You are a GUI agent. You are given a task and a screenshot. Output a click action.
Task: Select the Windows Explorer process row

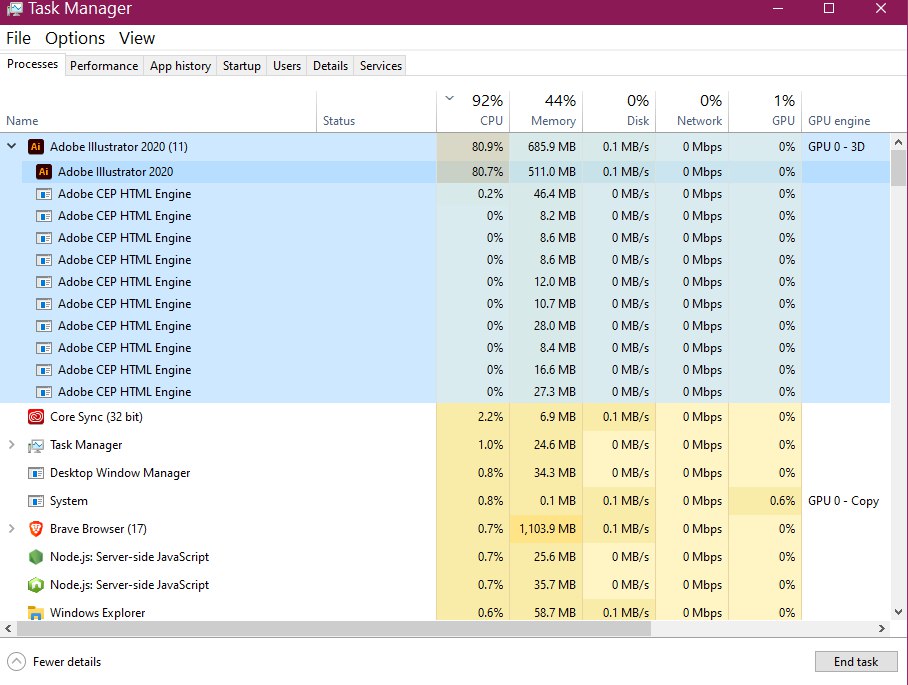coord(445,613)
